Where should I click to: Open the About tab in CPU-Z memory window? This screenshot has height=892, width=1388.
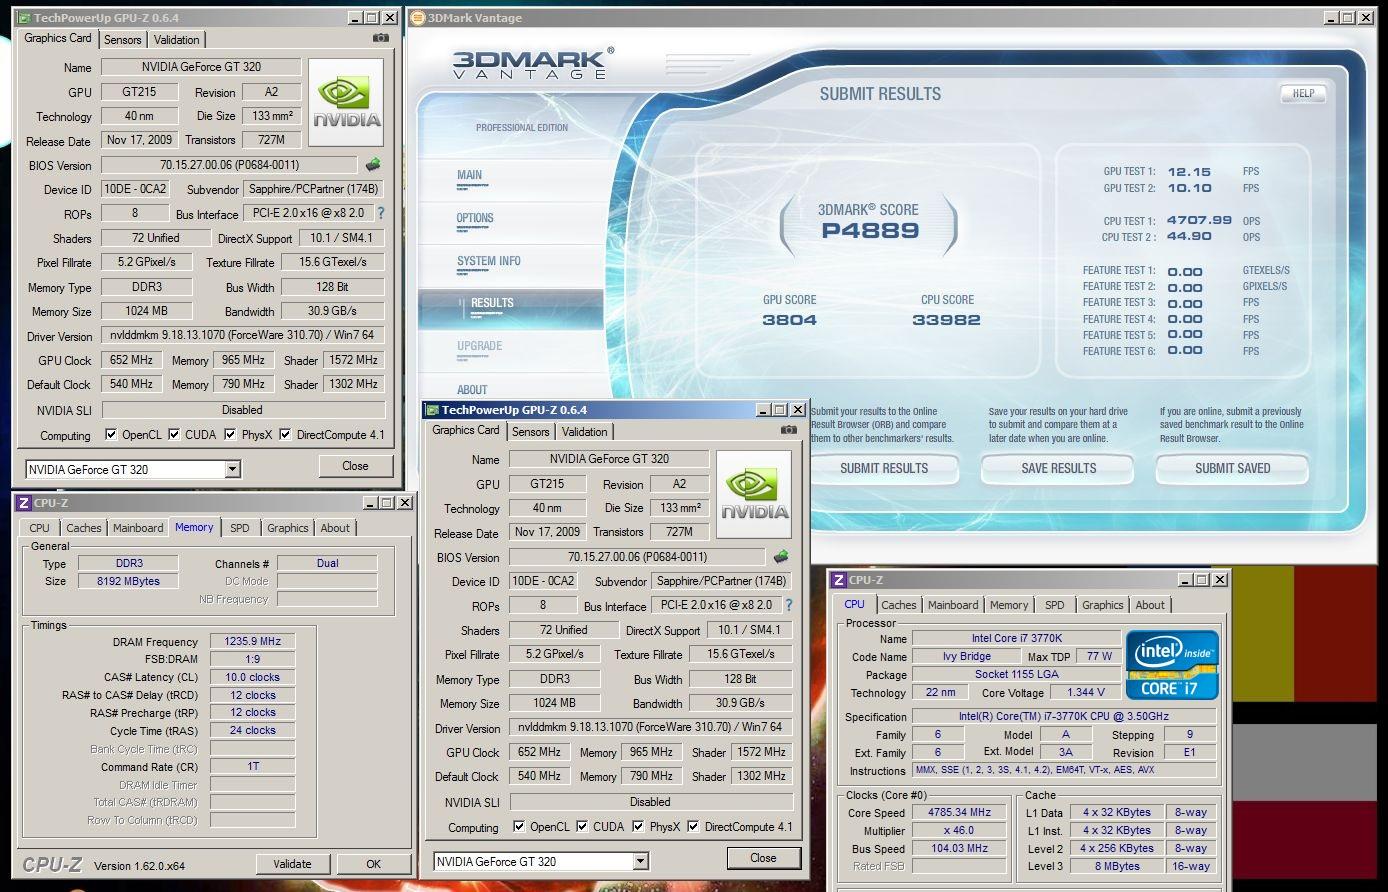pos(335,528)
